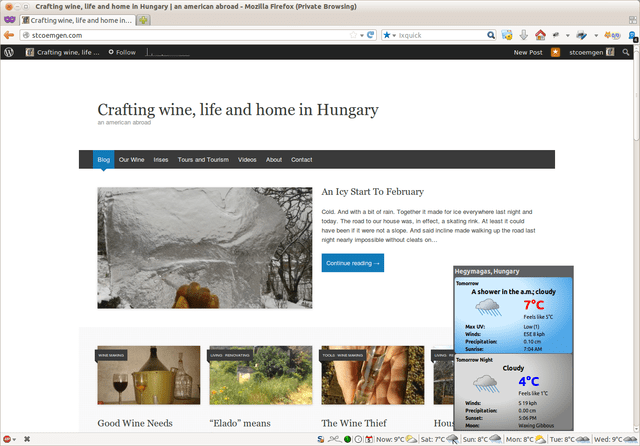640x446 pixels.
Task: Open the print/edit toolbar icon
Action: pos(581,35)
